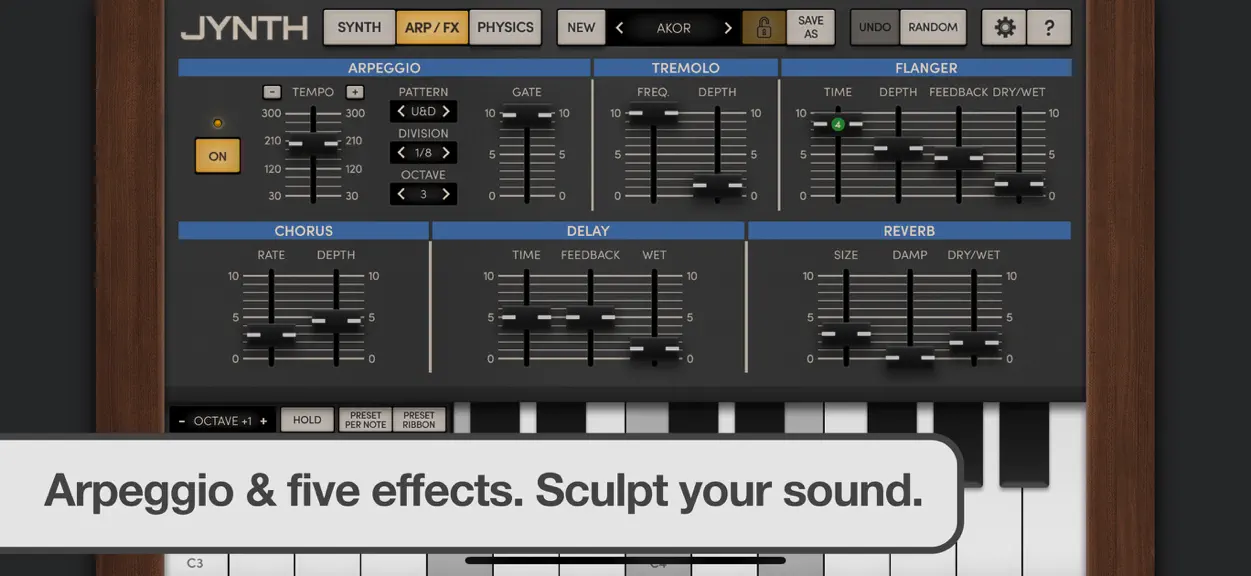
Task: Toggle the arpeggio ON button
Action: (x=217, y=156)
